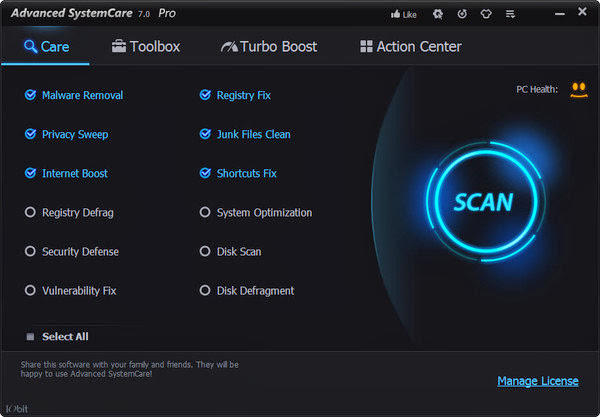Image resolution: width=600 pixels, height=417 pixels.
Task: Enable Security Defense option
Action: click(30, 251)
